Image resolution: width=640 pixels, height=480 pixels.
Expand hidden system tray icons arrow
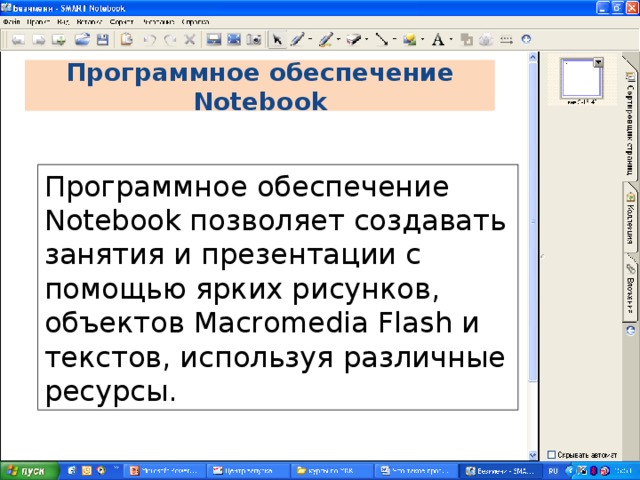569,471
